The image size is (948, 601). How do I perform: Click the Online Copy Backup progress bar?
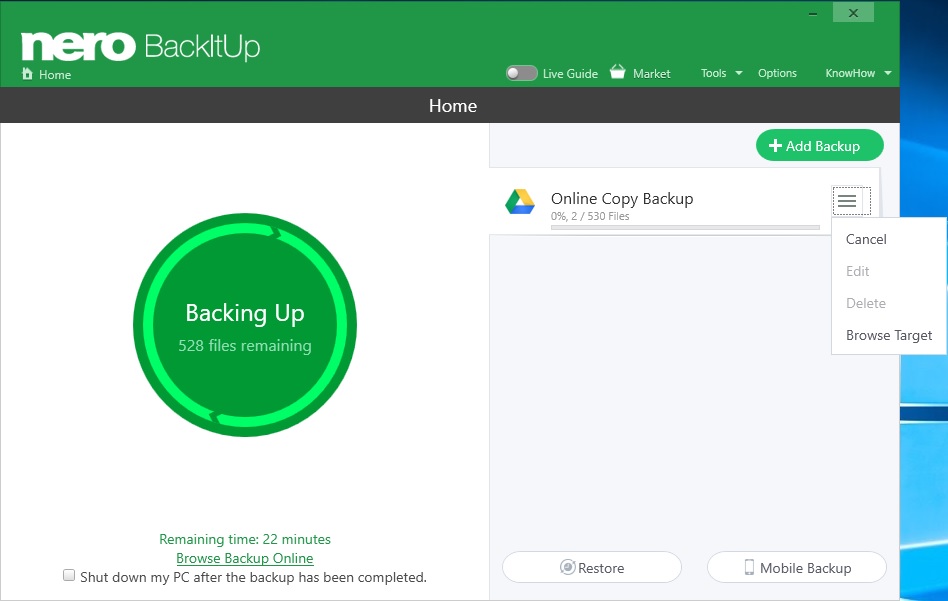(685, 227)
